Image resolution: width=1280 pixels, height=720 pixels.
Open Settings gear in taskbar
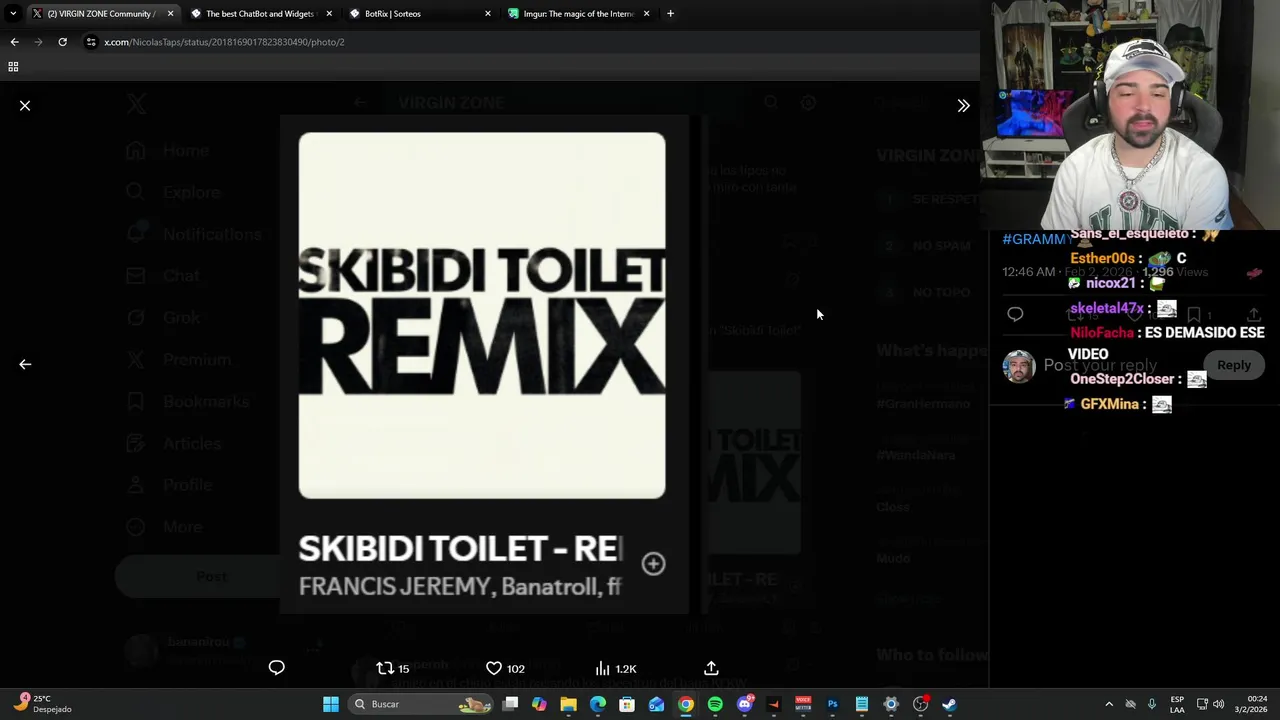click(x=891, y=704)
